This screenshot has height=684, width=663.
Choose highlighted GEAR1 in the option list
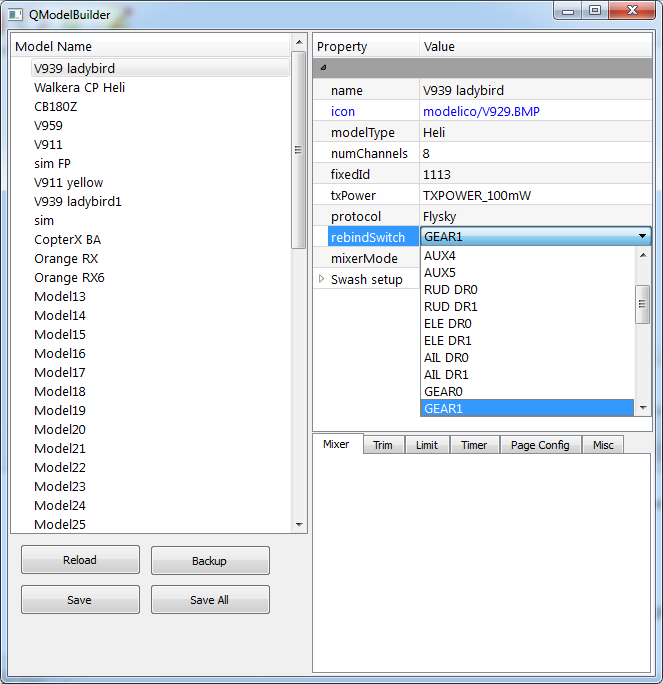(527, 408)
